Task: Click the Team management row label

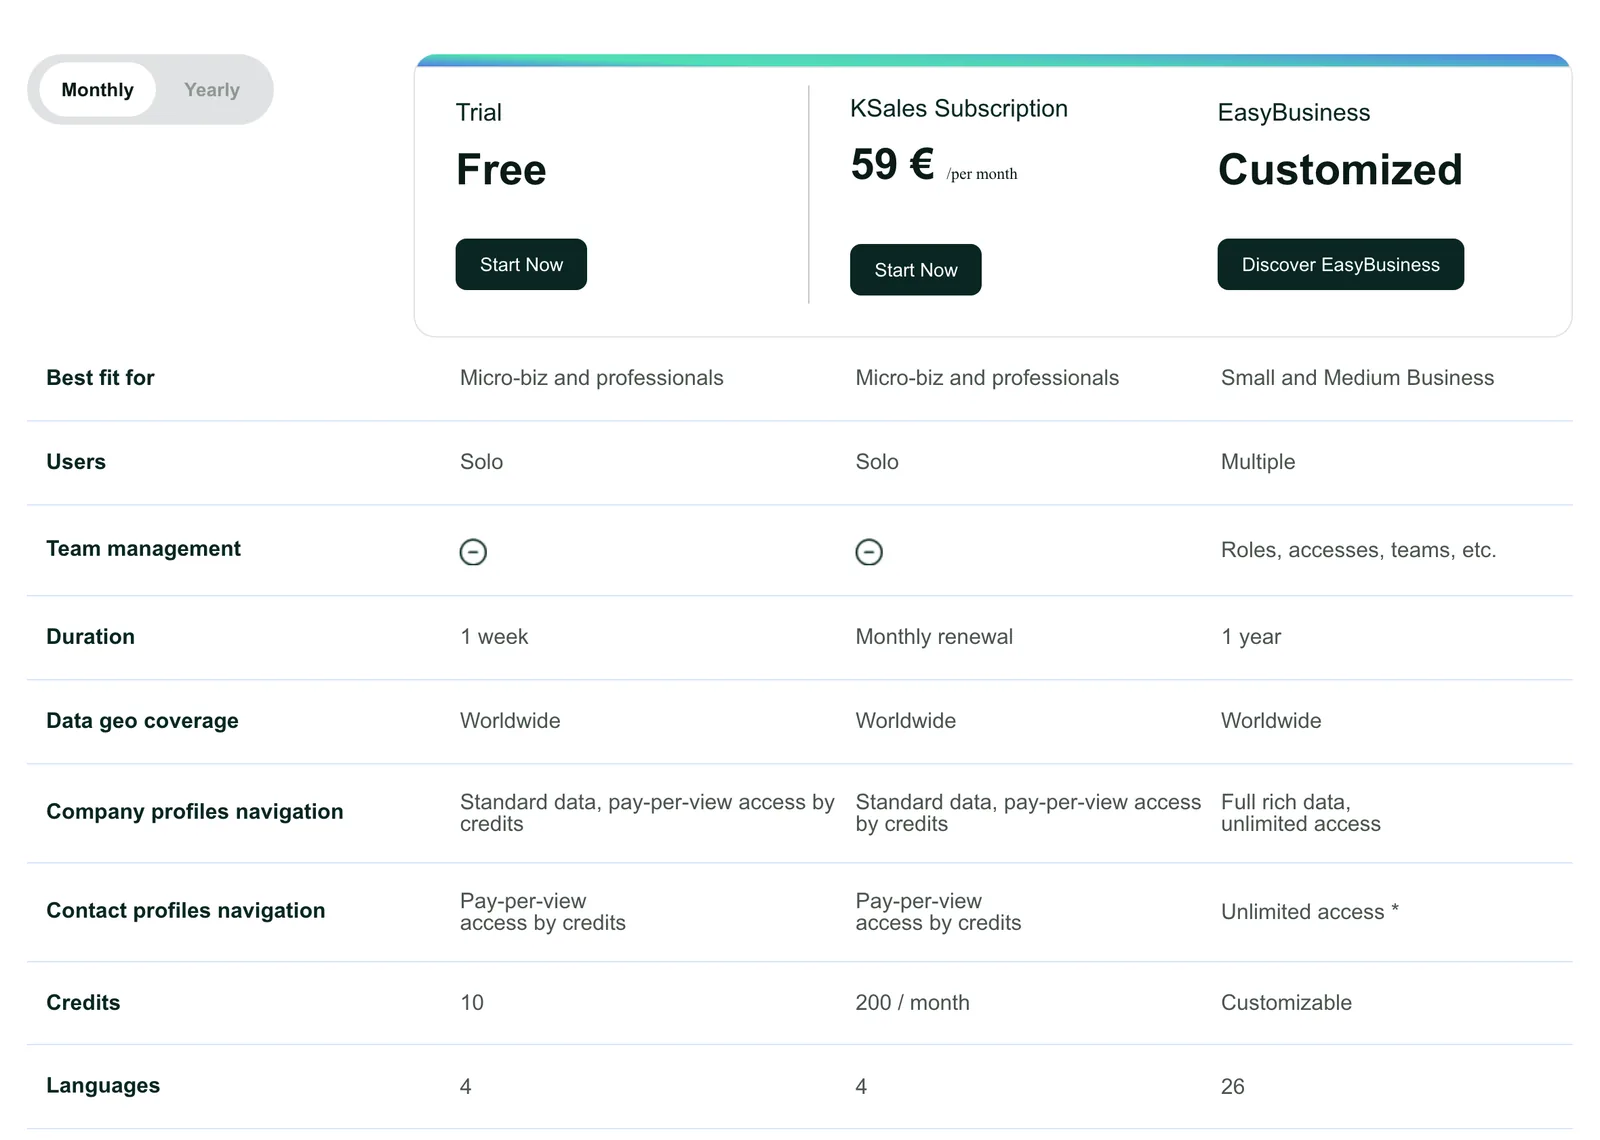Action: (x=143, y=549)
